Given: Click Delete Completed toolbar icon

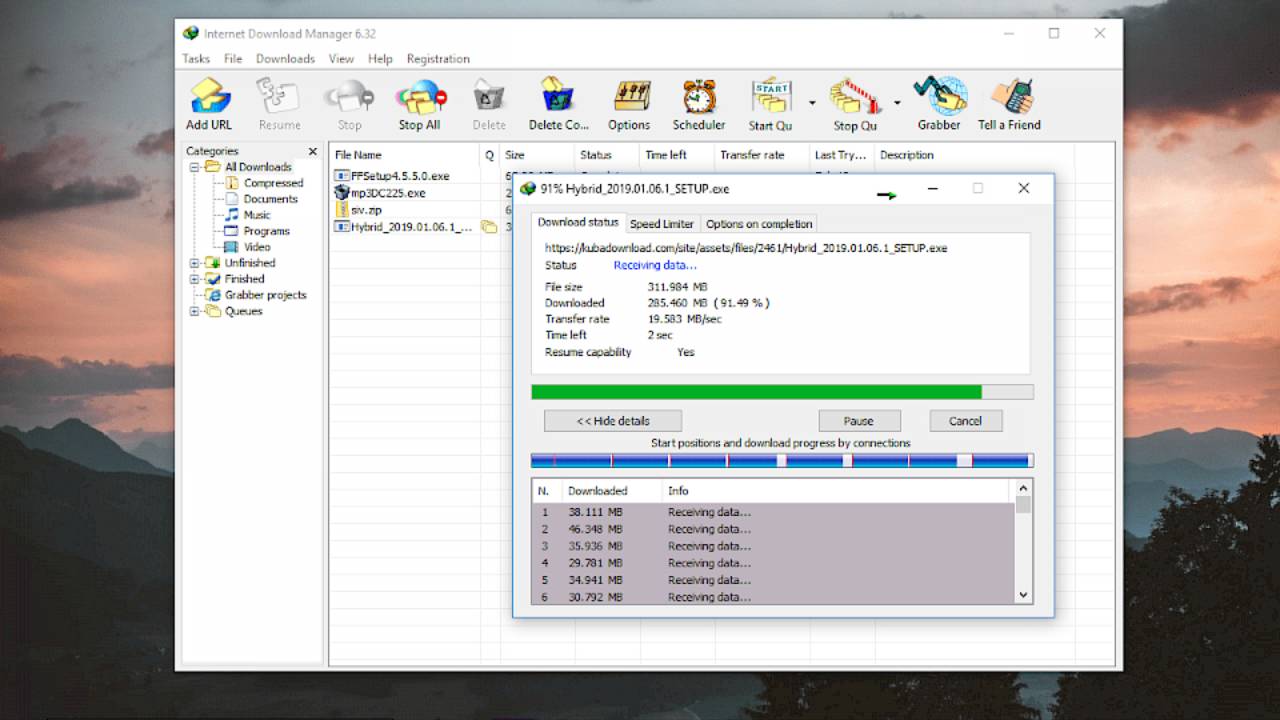Looking at the screenshot, I should click(558, 98).
